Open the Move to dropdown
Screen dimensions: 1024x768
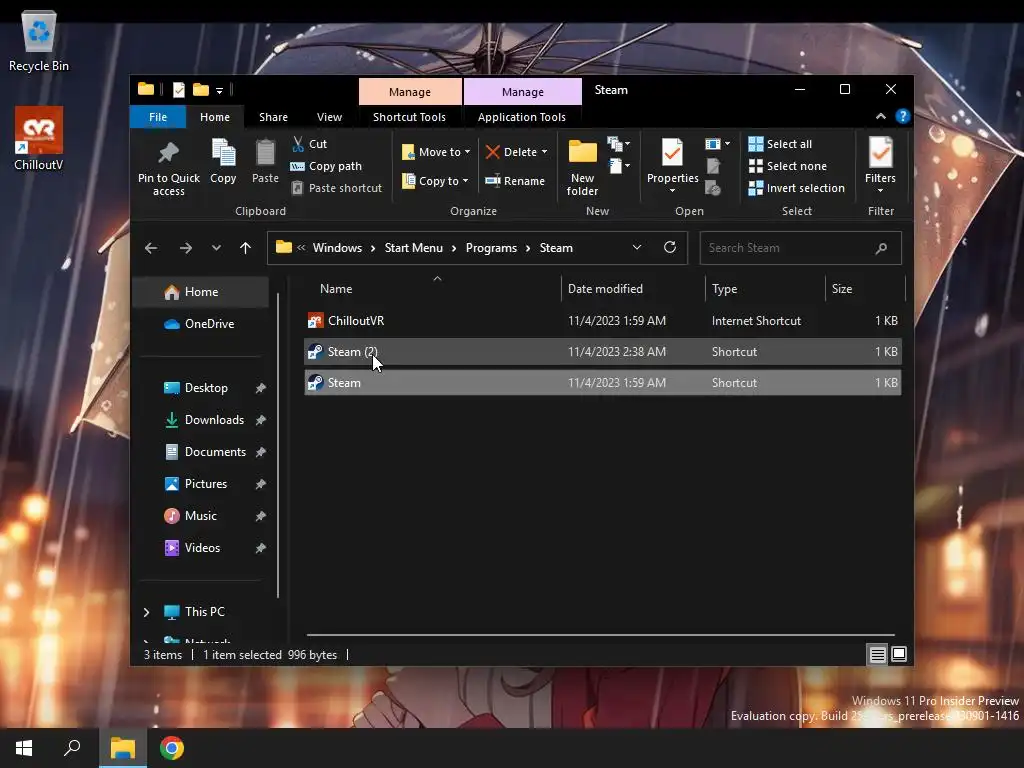click(436, 152)
